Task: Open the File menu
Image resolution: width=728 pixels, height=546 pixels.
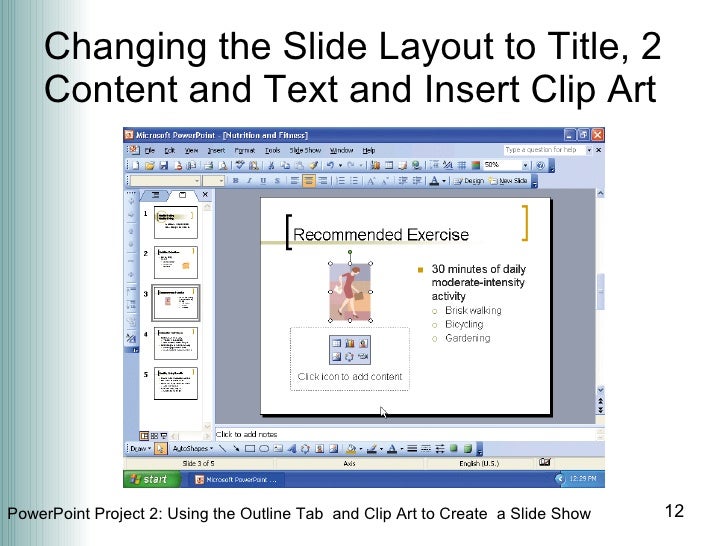Action: pos(150,150)
